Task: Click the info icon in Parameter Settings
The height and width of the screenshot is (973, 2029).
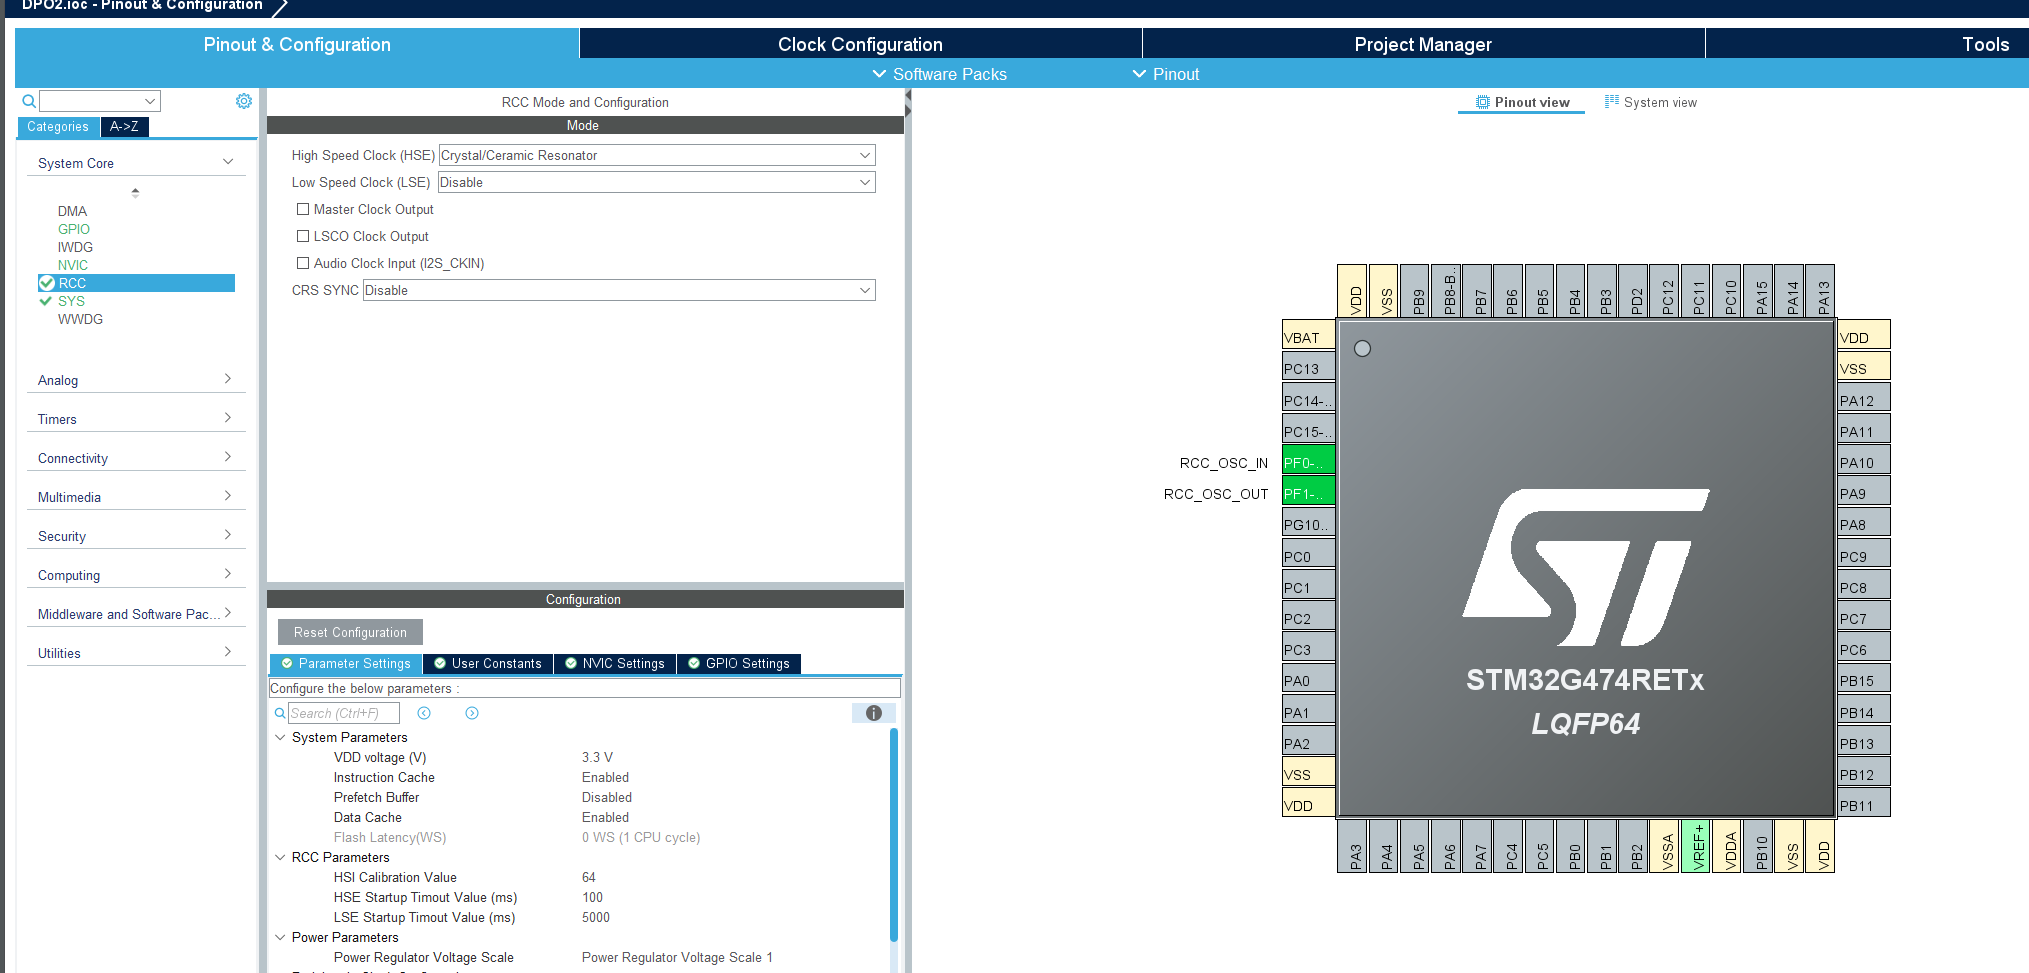Action: click(x=873, y=713)
